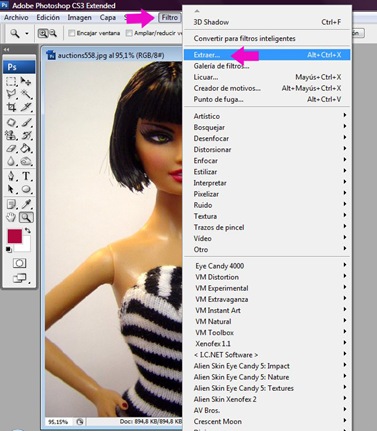
Task: Open the Edición menu
Action: pyautogui.click(x=48, y=17)
